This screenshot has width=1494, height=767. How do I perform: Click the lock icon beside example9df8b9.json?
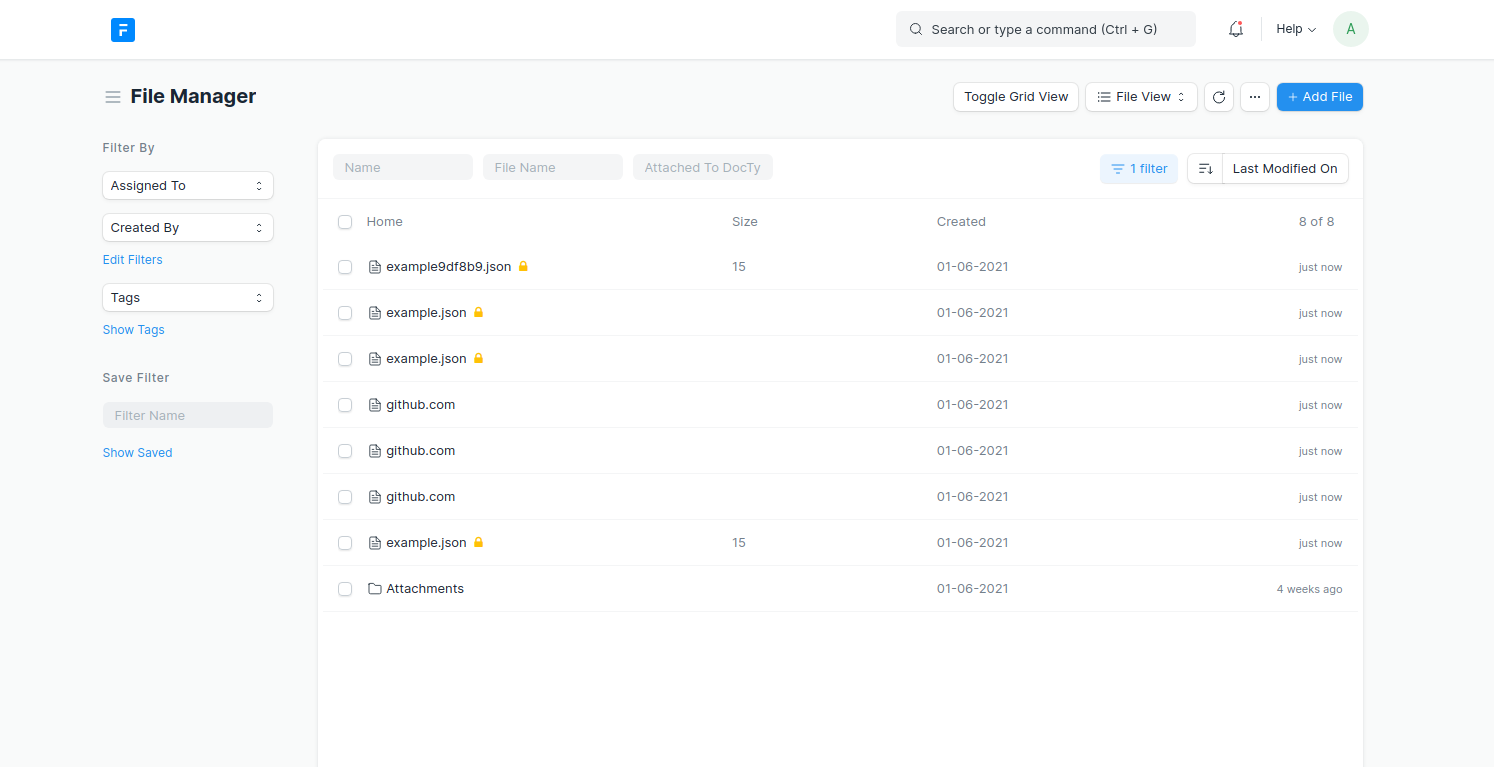(524, 266)
